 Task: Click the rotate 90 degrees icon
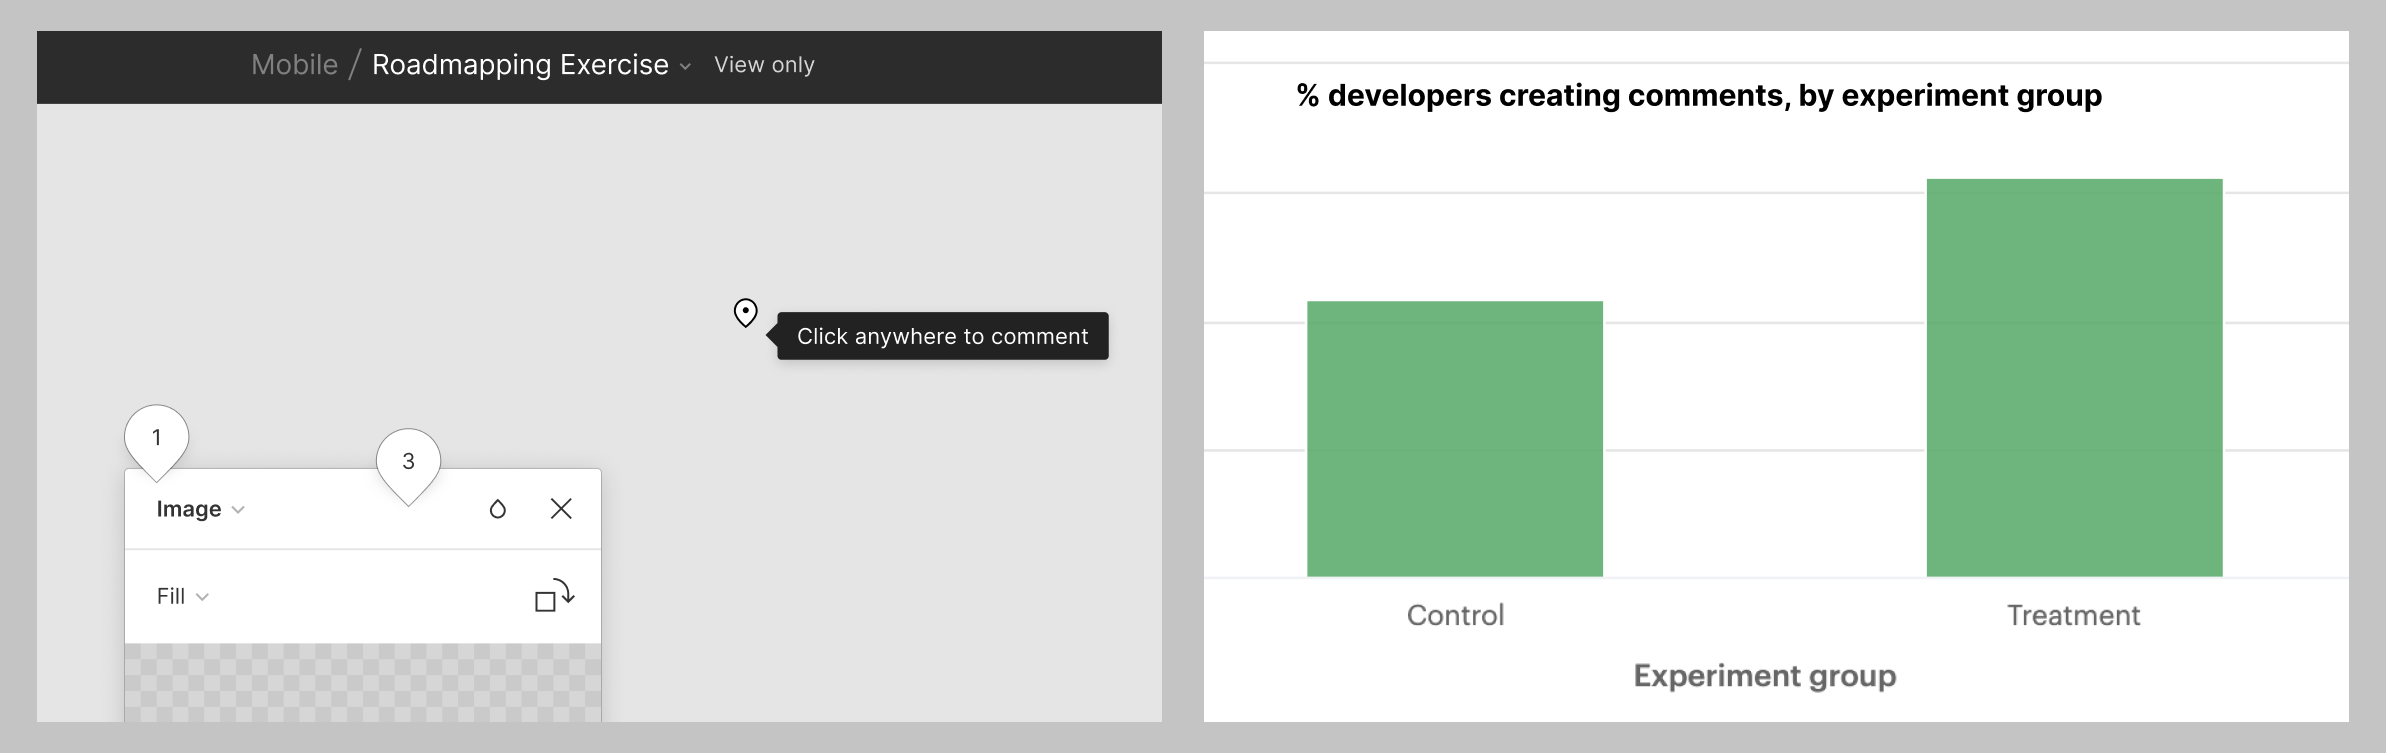point(551,596)
